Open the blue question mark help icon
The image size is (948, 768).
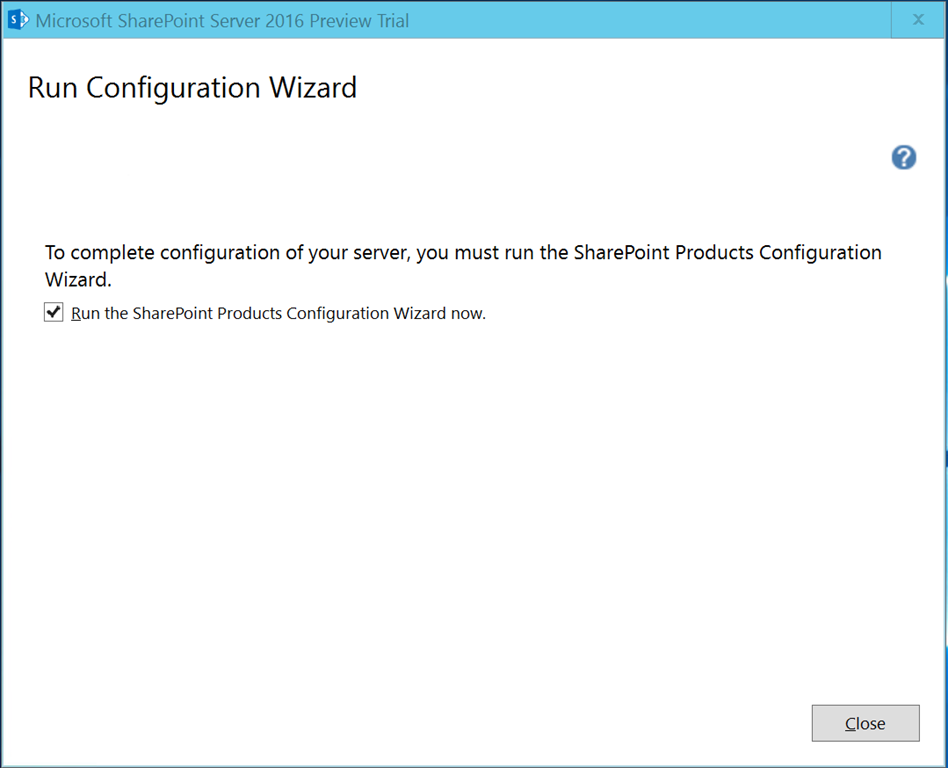coord(903,157)
